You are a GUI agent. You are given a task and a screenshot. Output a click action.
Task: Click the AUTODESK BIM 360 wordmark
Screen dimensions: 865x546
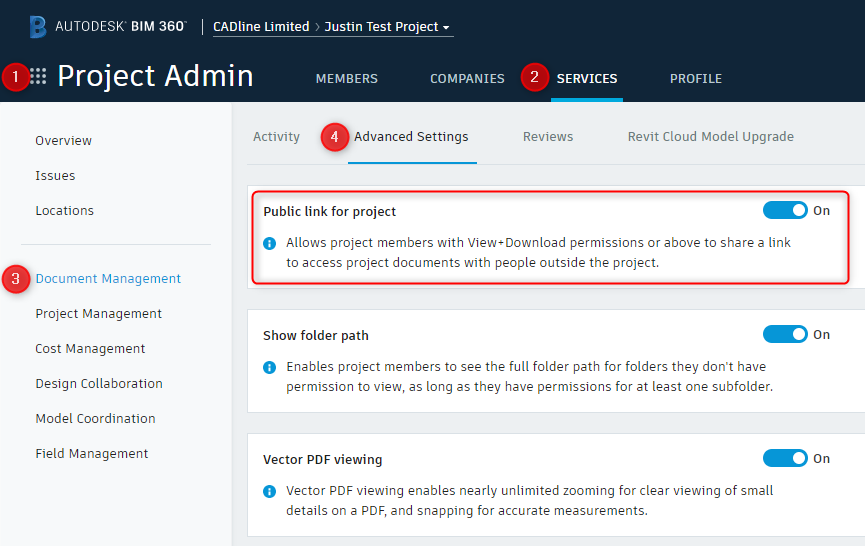coord(121,26)
